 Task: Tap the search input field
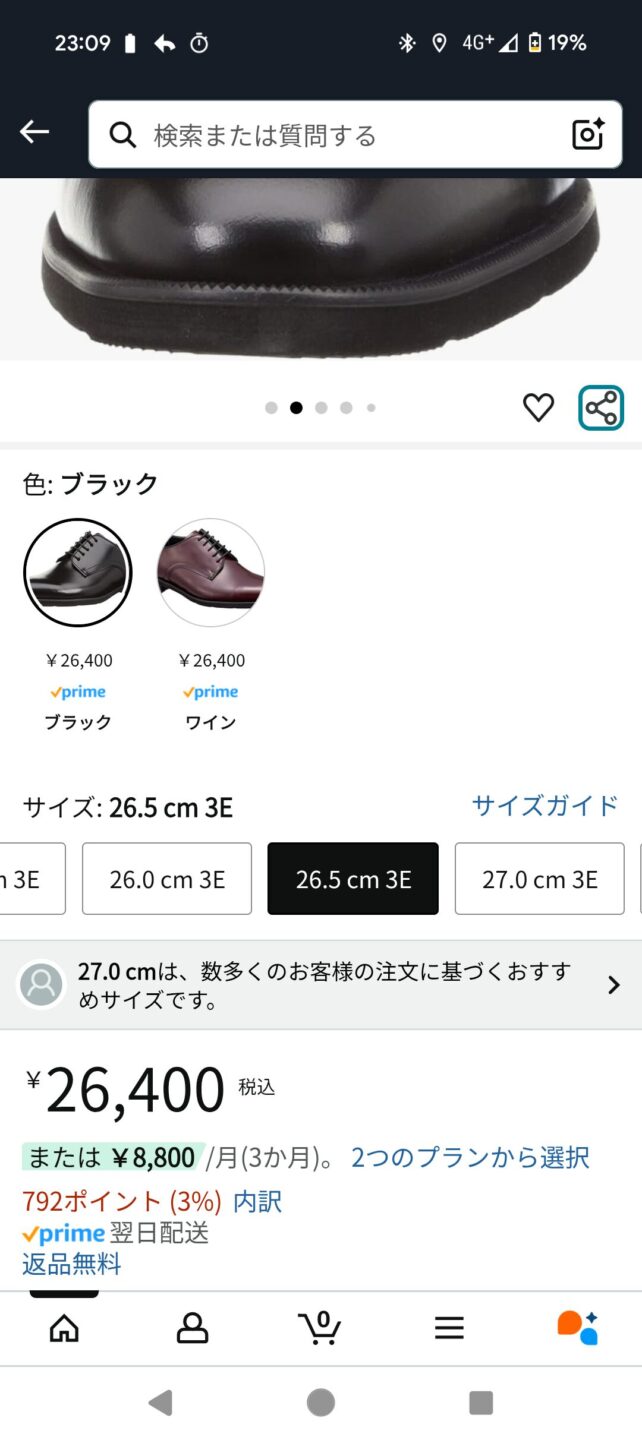(x=340, y=134)
